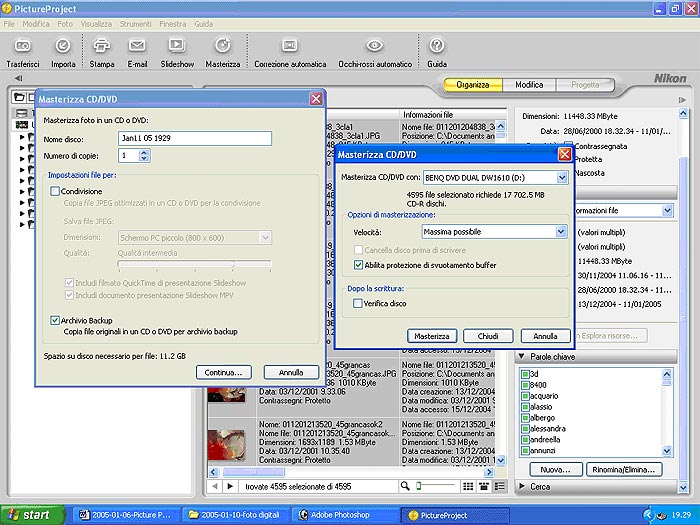Viewport: 700px width, 525px height.
Task: Expand the first folder tree node
Action: click(x=22, y=137)
